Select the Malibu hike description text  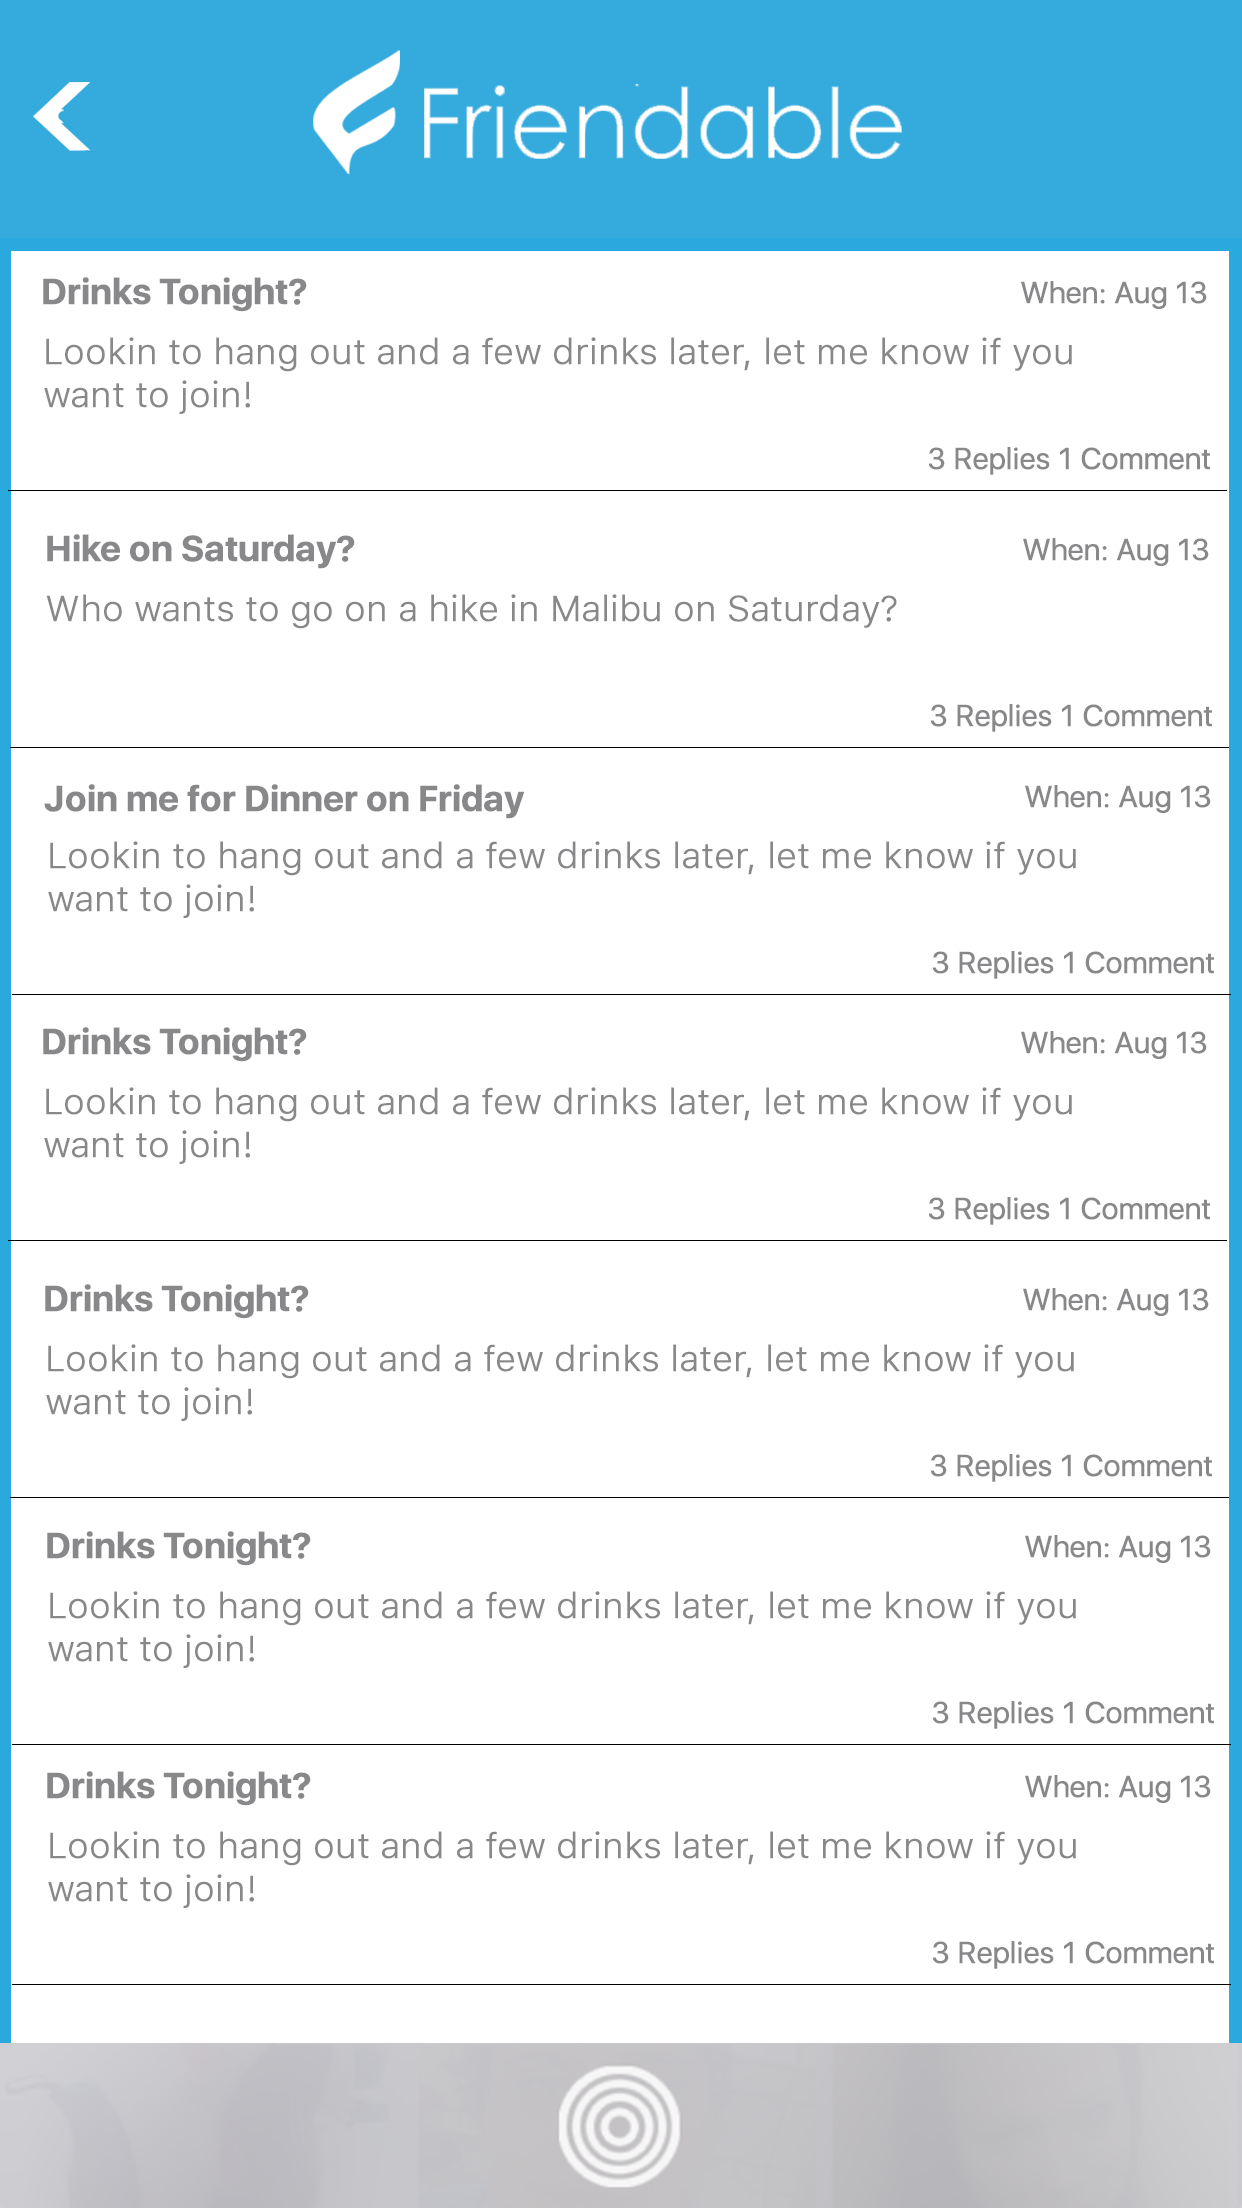tap(472, 609)
